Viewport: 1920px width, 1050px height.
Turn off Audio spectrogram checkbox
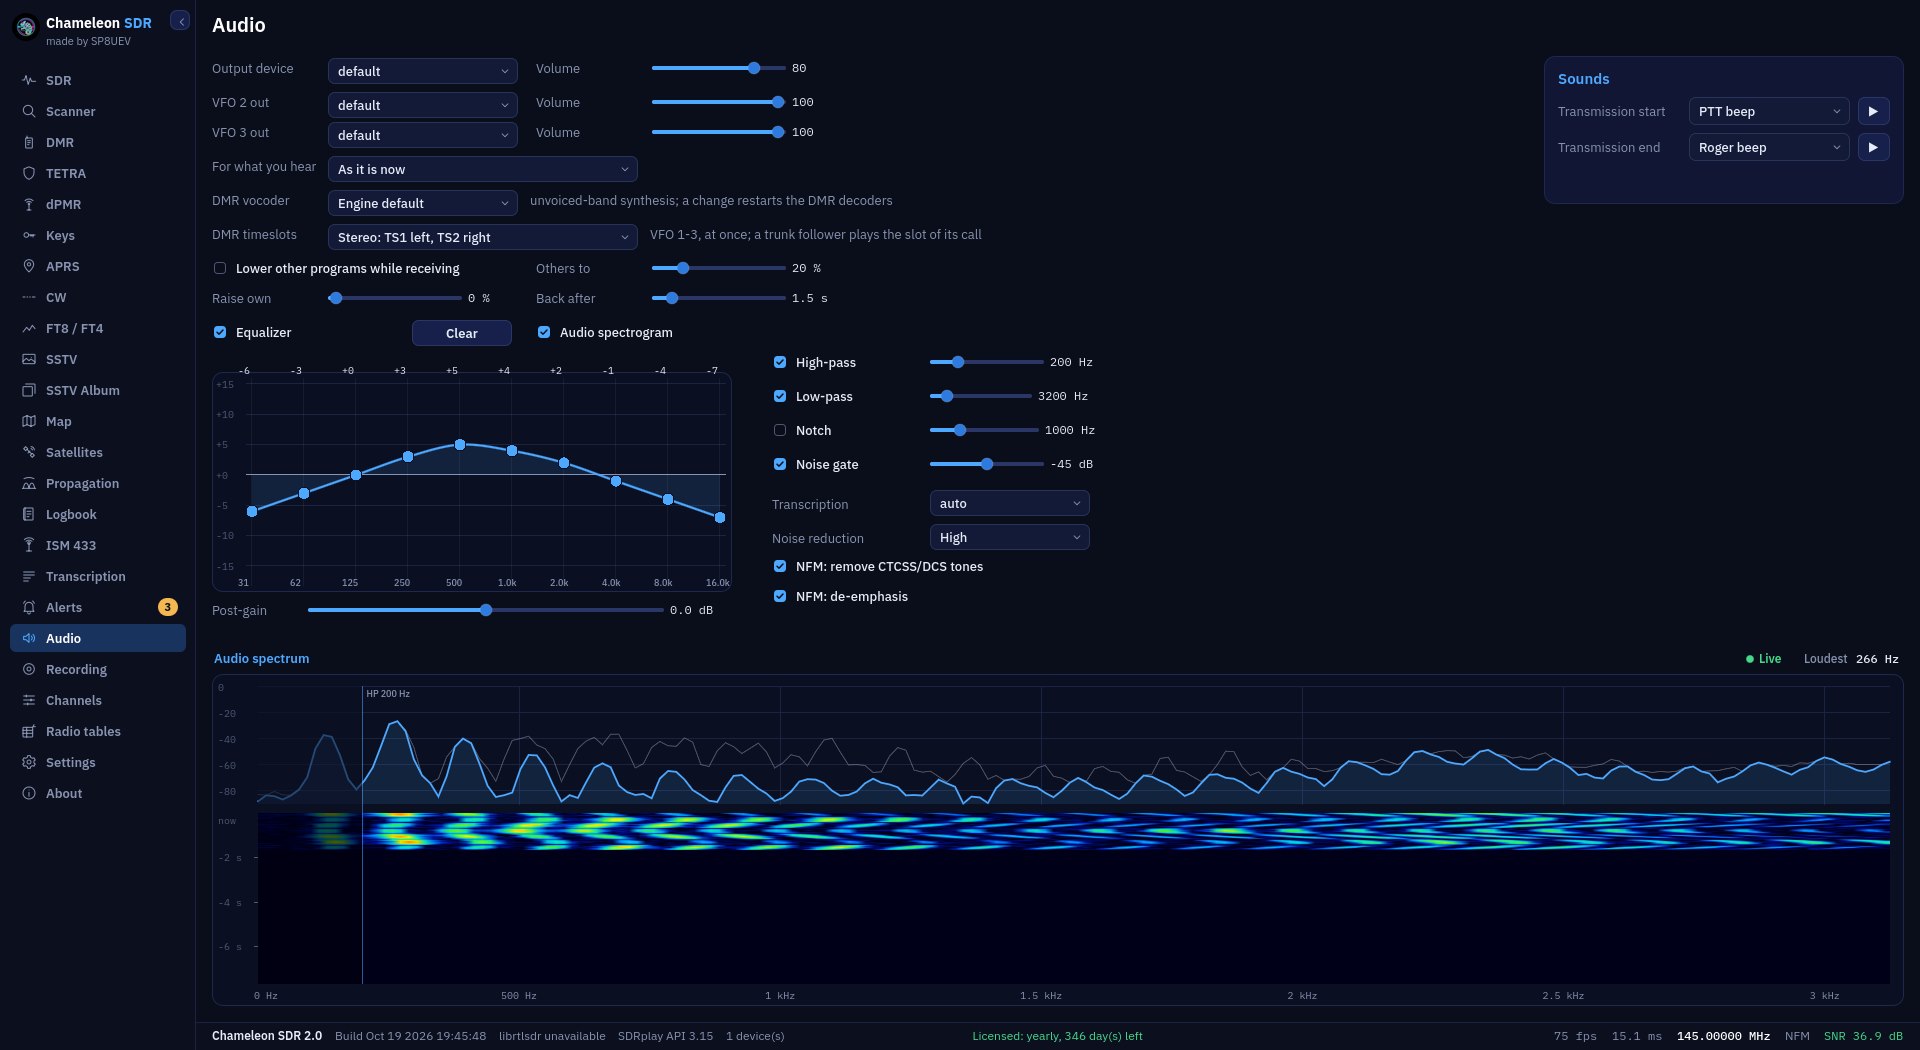544,332
